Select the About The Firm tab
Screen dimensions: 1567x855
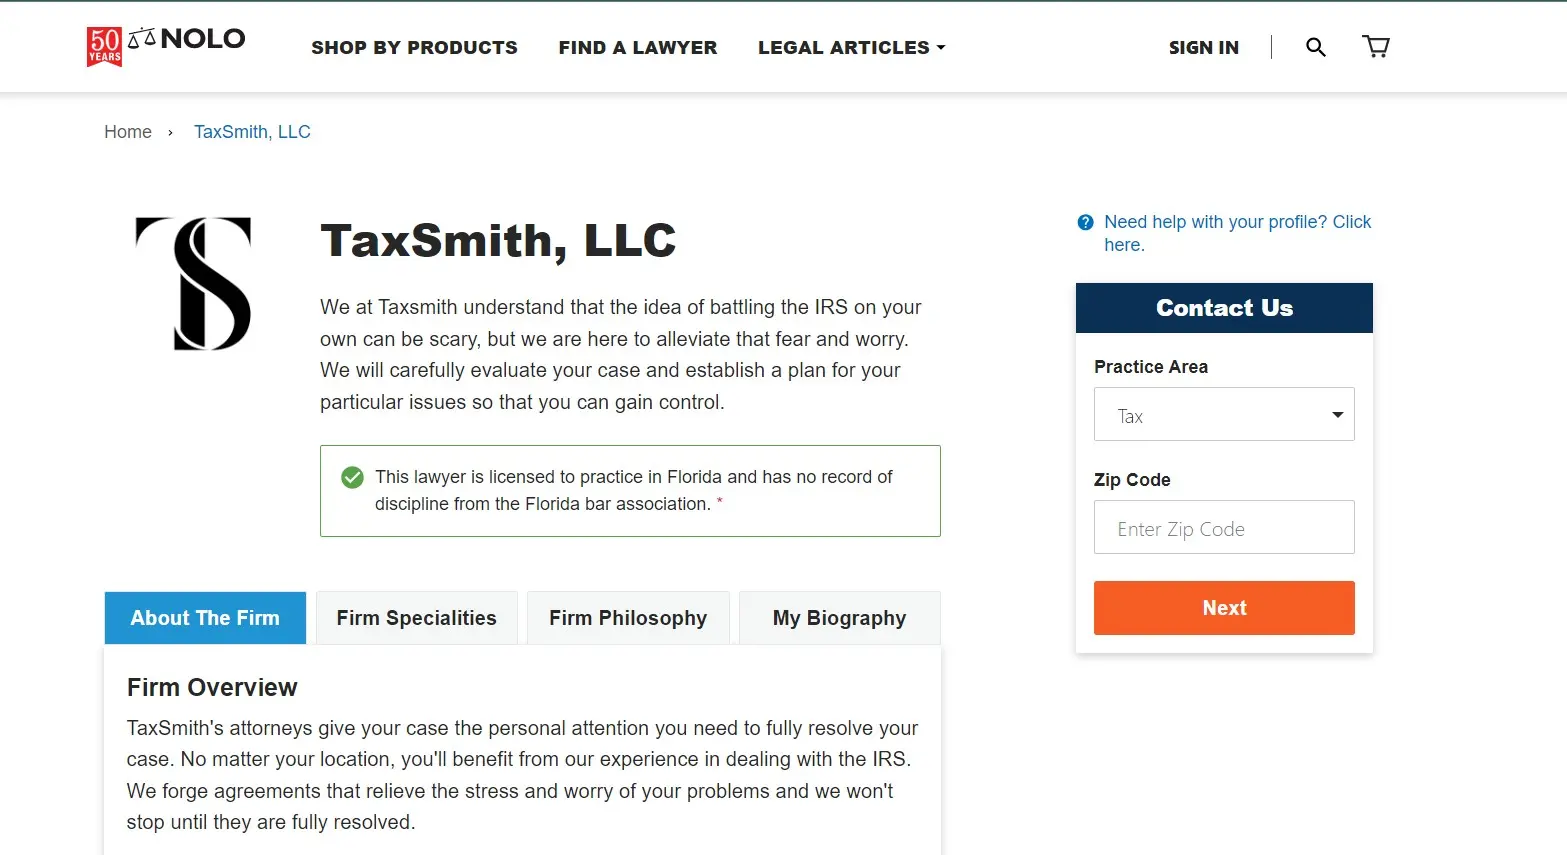coord(205,618)
